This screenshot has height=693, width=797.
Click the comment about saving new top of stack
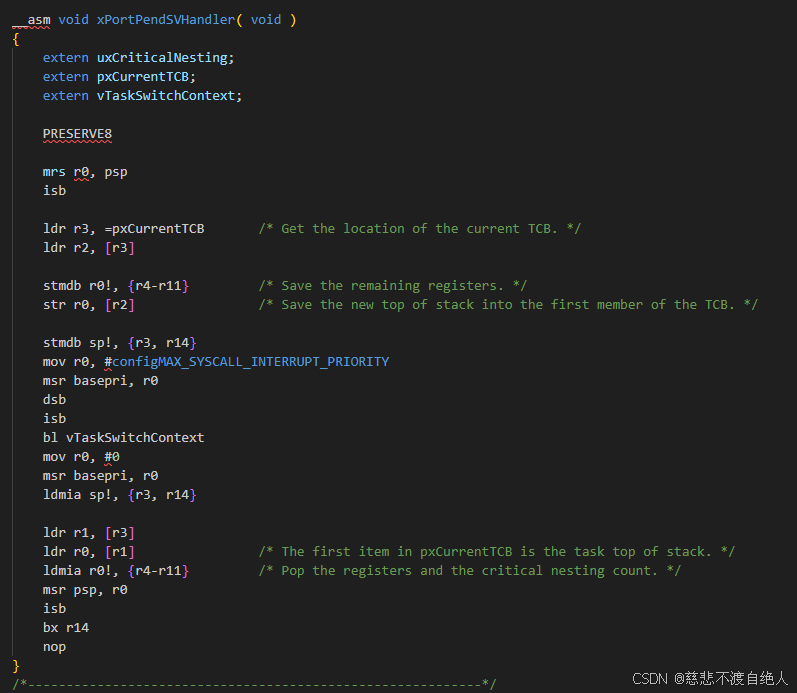click(x=508, y=305)
